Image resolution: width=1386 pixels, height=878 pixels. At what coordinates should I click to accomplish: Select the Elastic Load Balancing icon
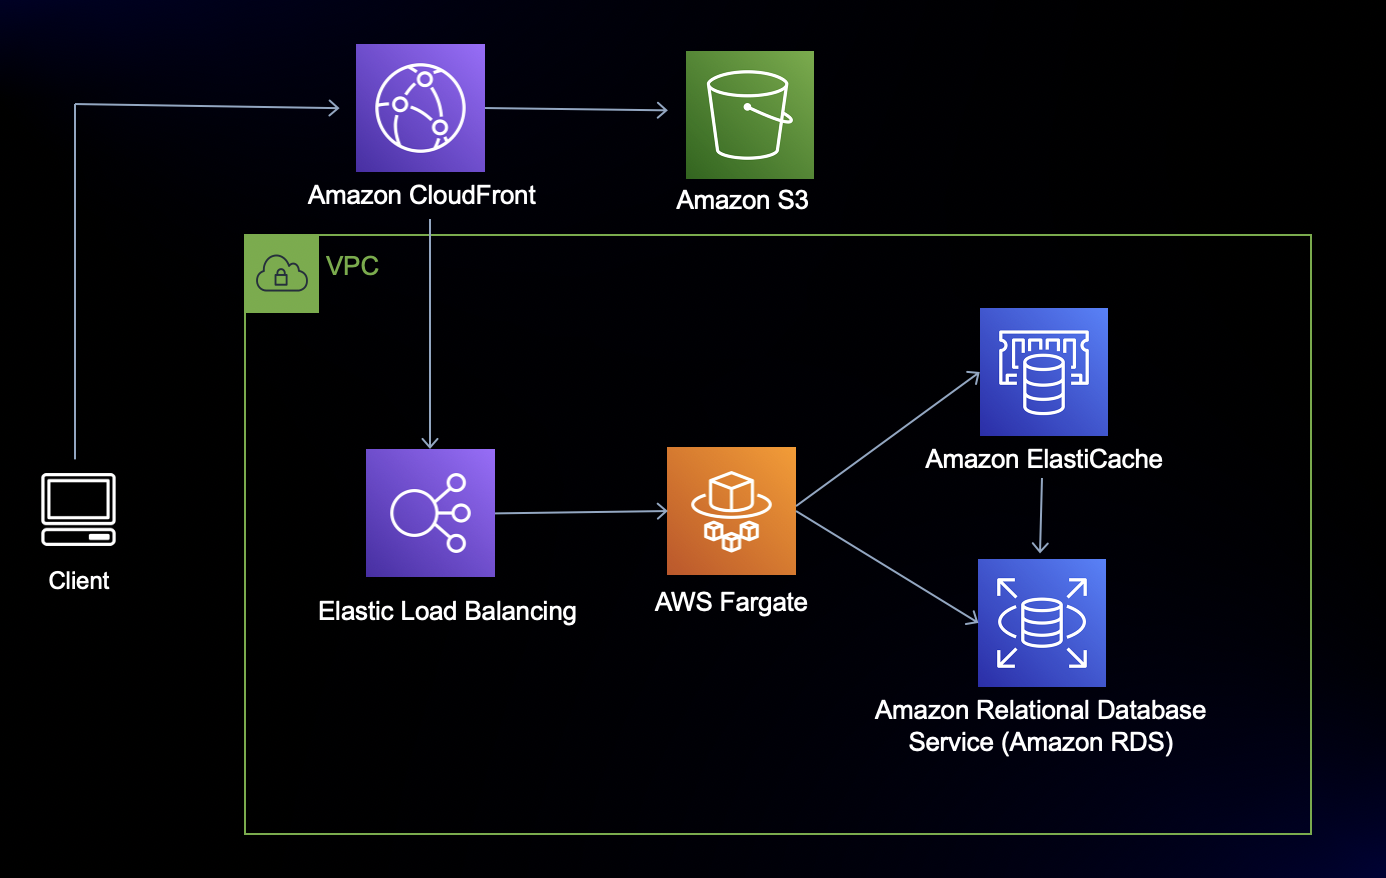pos(430,513)
